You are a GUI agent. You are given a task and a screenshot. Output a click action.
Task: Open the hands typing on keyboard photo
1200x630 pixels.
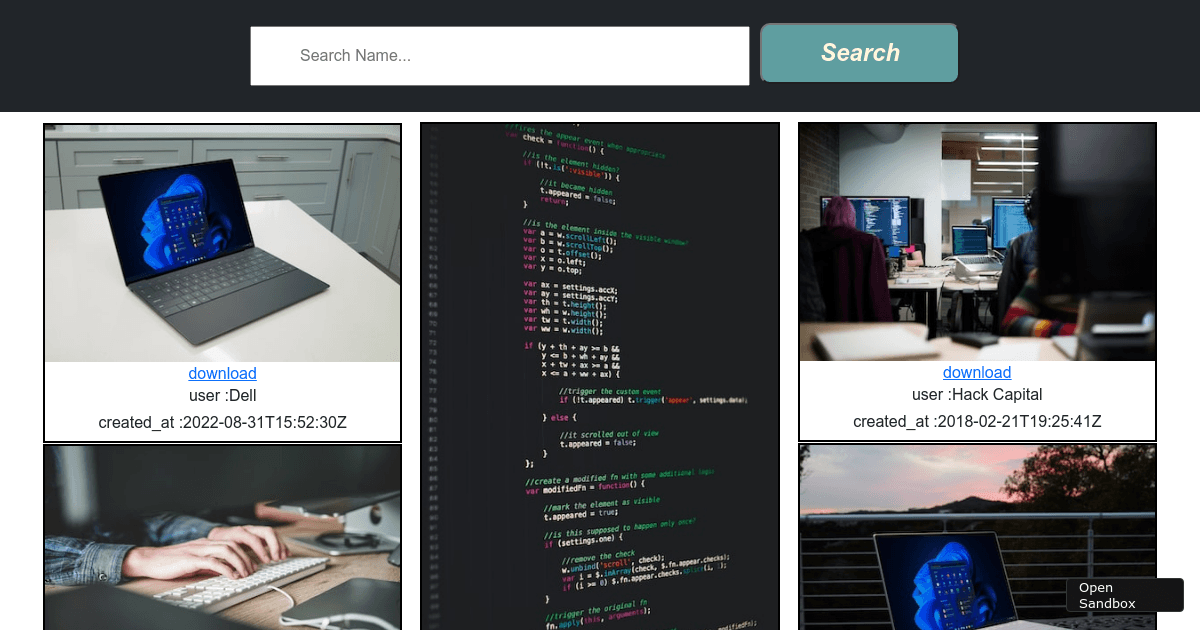(222, 537)
